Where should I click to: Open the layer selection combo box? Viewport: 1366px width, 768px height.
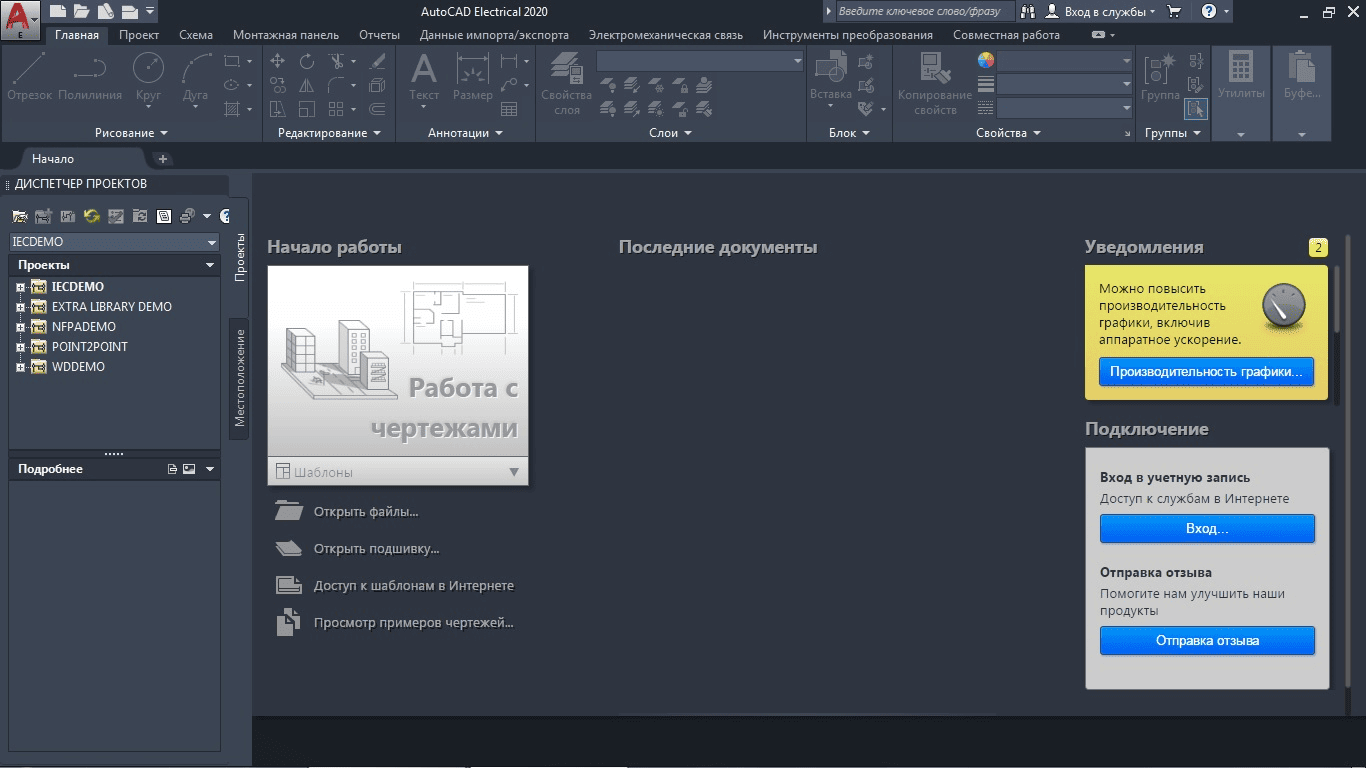point(700,61)
